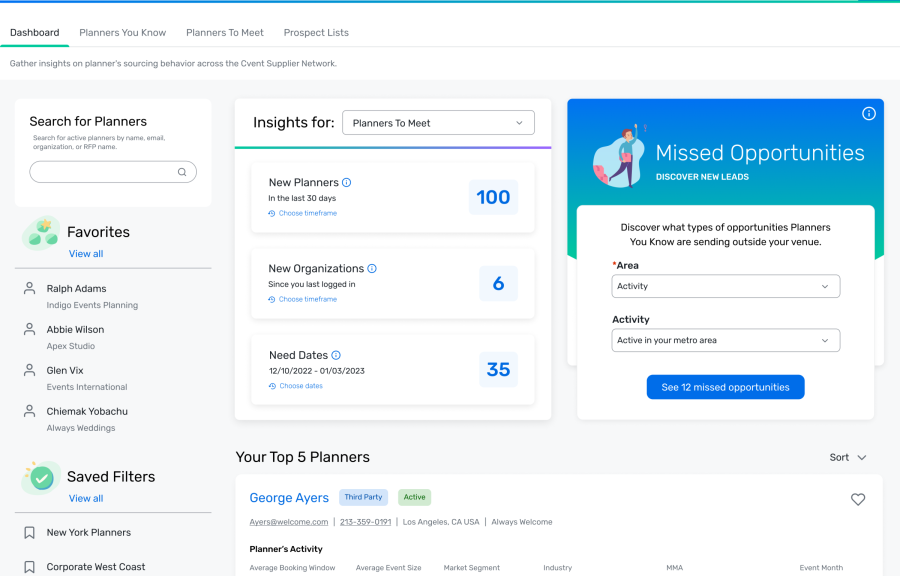The width and height of the screenshot is (900, 576).
Task: Expand the Sort dropdown above Top 5 Planners
Action: coord(847,457)
